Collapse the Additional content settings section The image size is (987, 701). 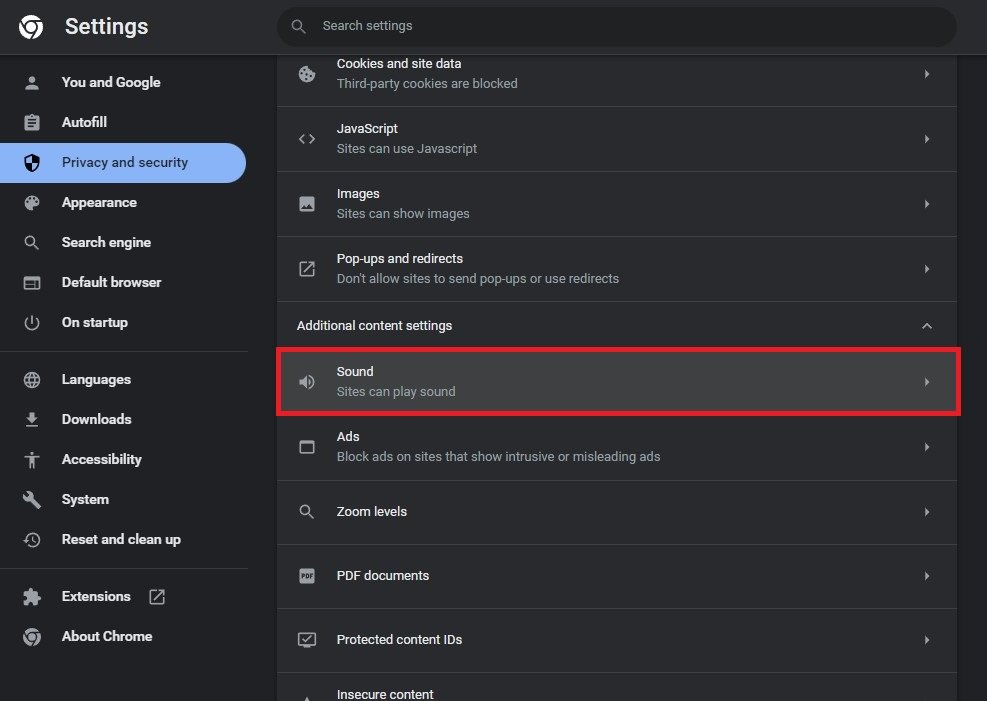tap(927, 326)
